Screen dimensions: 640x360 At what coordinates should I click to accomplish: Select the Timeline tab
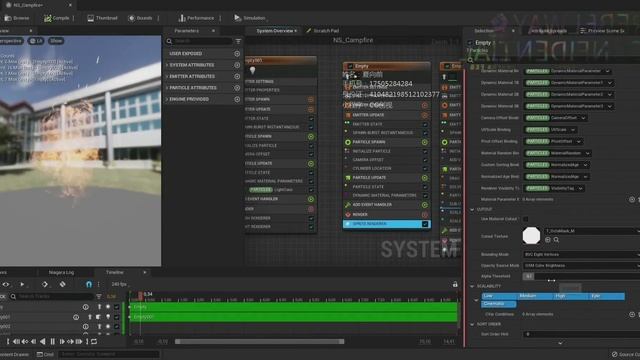pyautogui.click(x=115, y=272)
